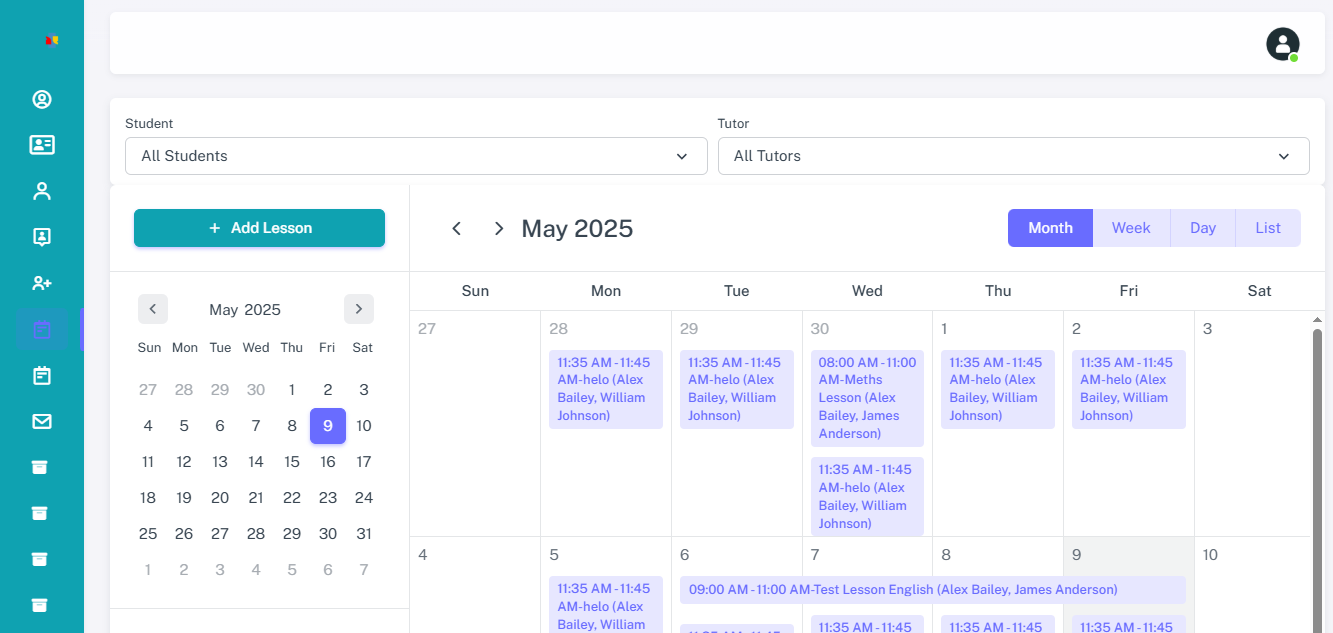1333x633 pixels.
Task: Open the calendar-check sidebar icon
Action: pos(42,375)
